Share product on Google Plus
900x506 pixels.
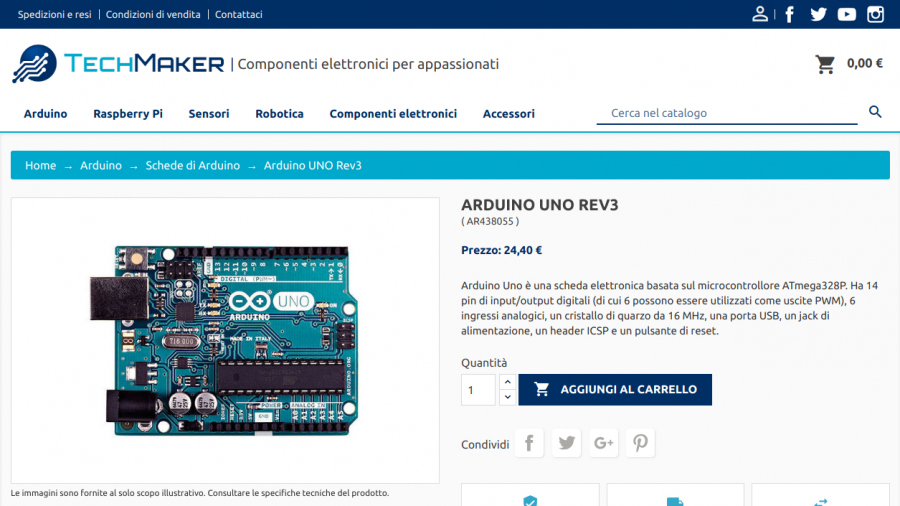click(x=603, y=443)
